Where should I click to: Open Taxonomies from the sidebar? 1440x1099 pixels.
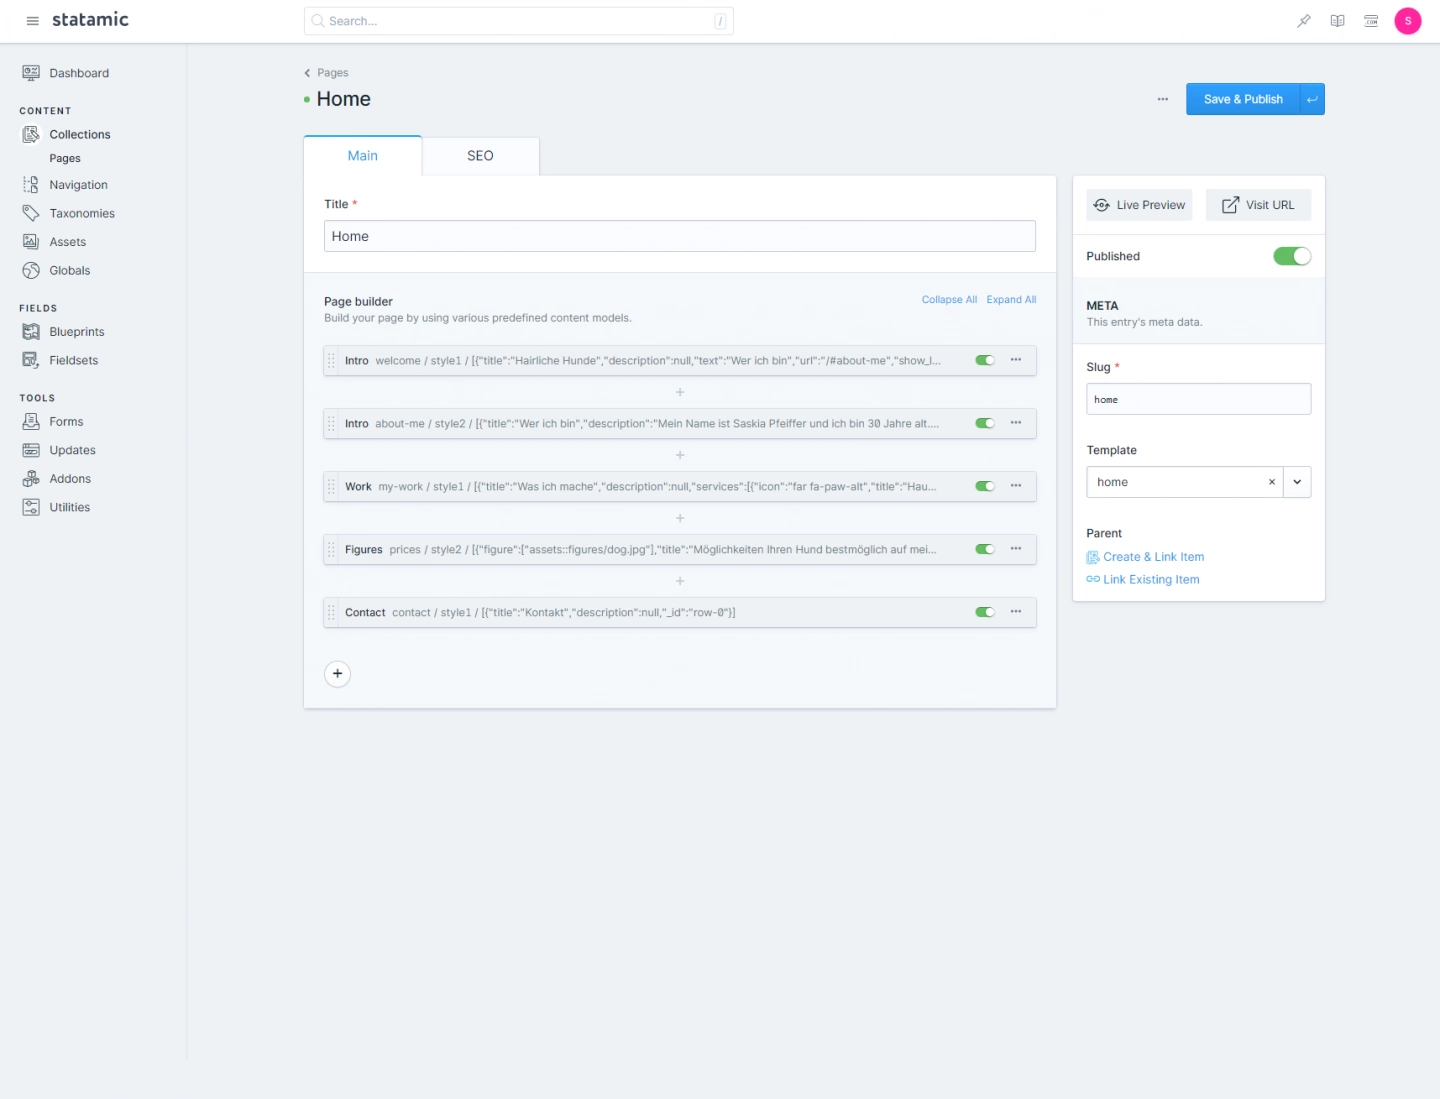point(82,213)
